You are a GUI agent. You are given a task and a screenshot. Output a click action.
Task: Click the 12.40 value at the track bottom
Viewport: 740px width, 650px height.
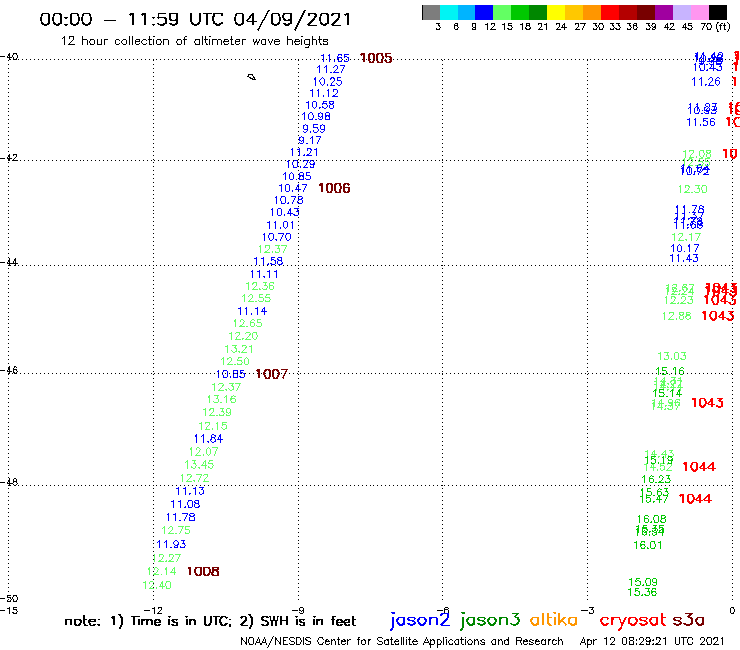pos(157,585)
